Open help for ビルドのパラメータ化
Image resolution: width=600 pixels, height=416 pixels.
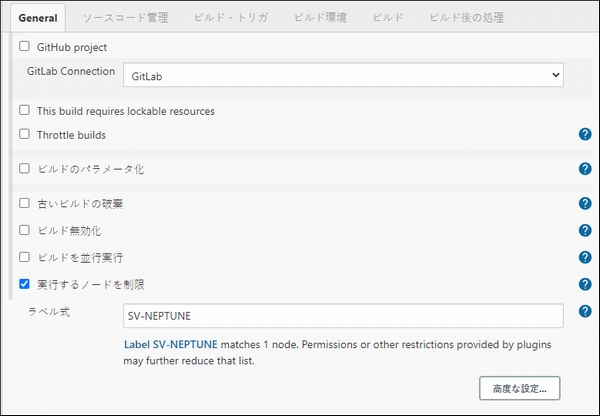click(x=585, y=169)
